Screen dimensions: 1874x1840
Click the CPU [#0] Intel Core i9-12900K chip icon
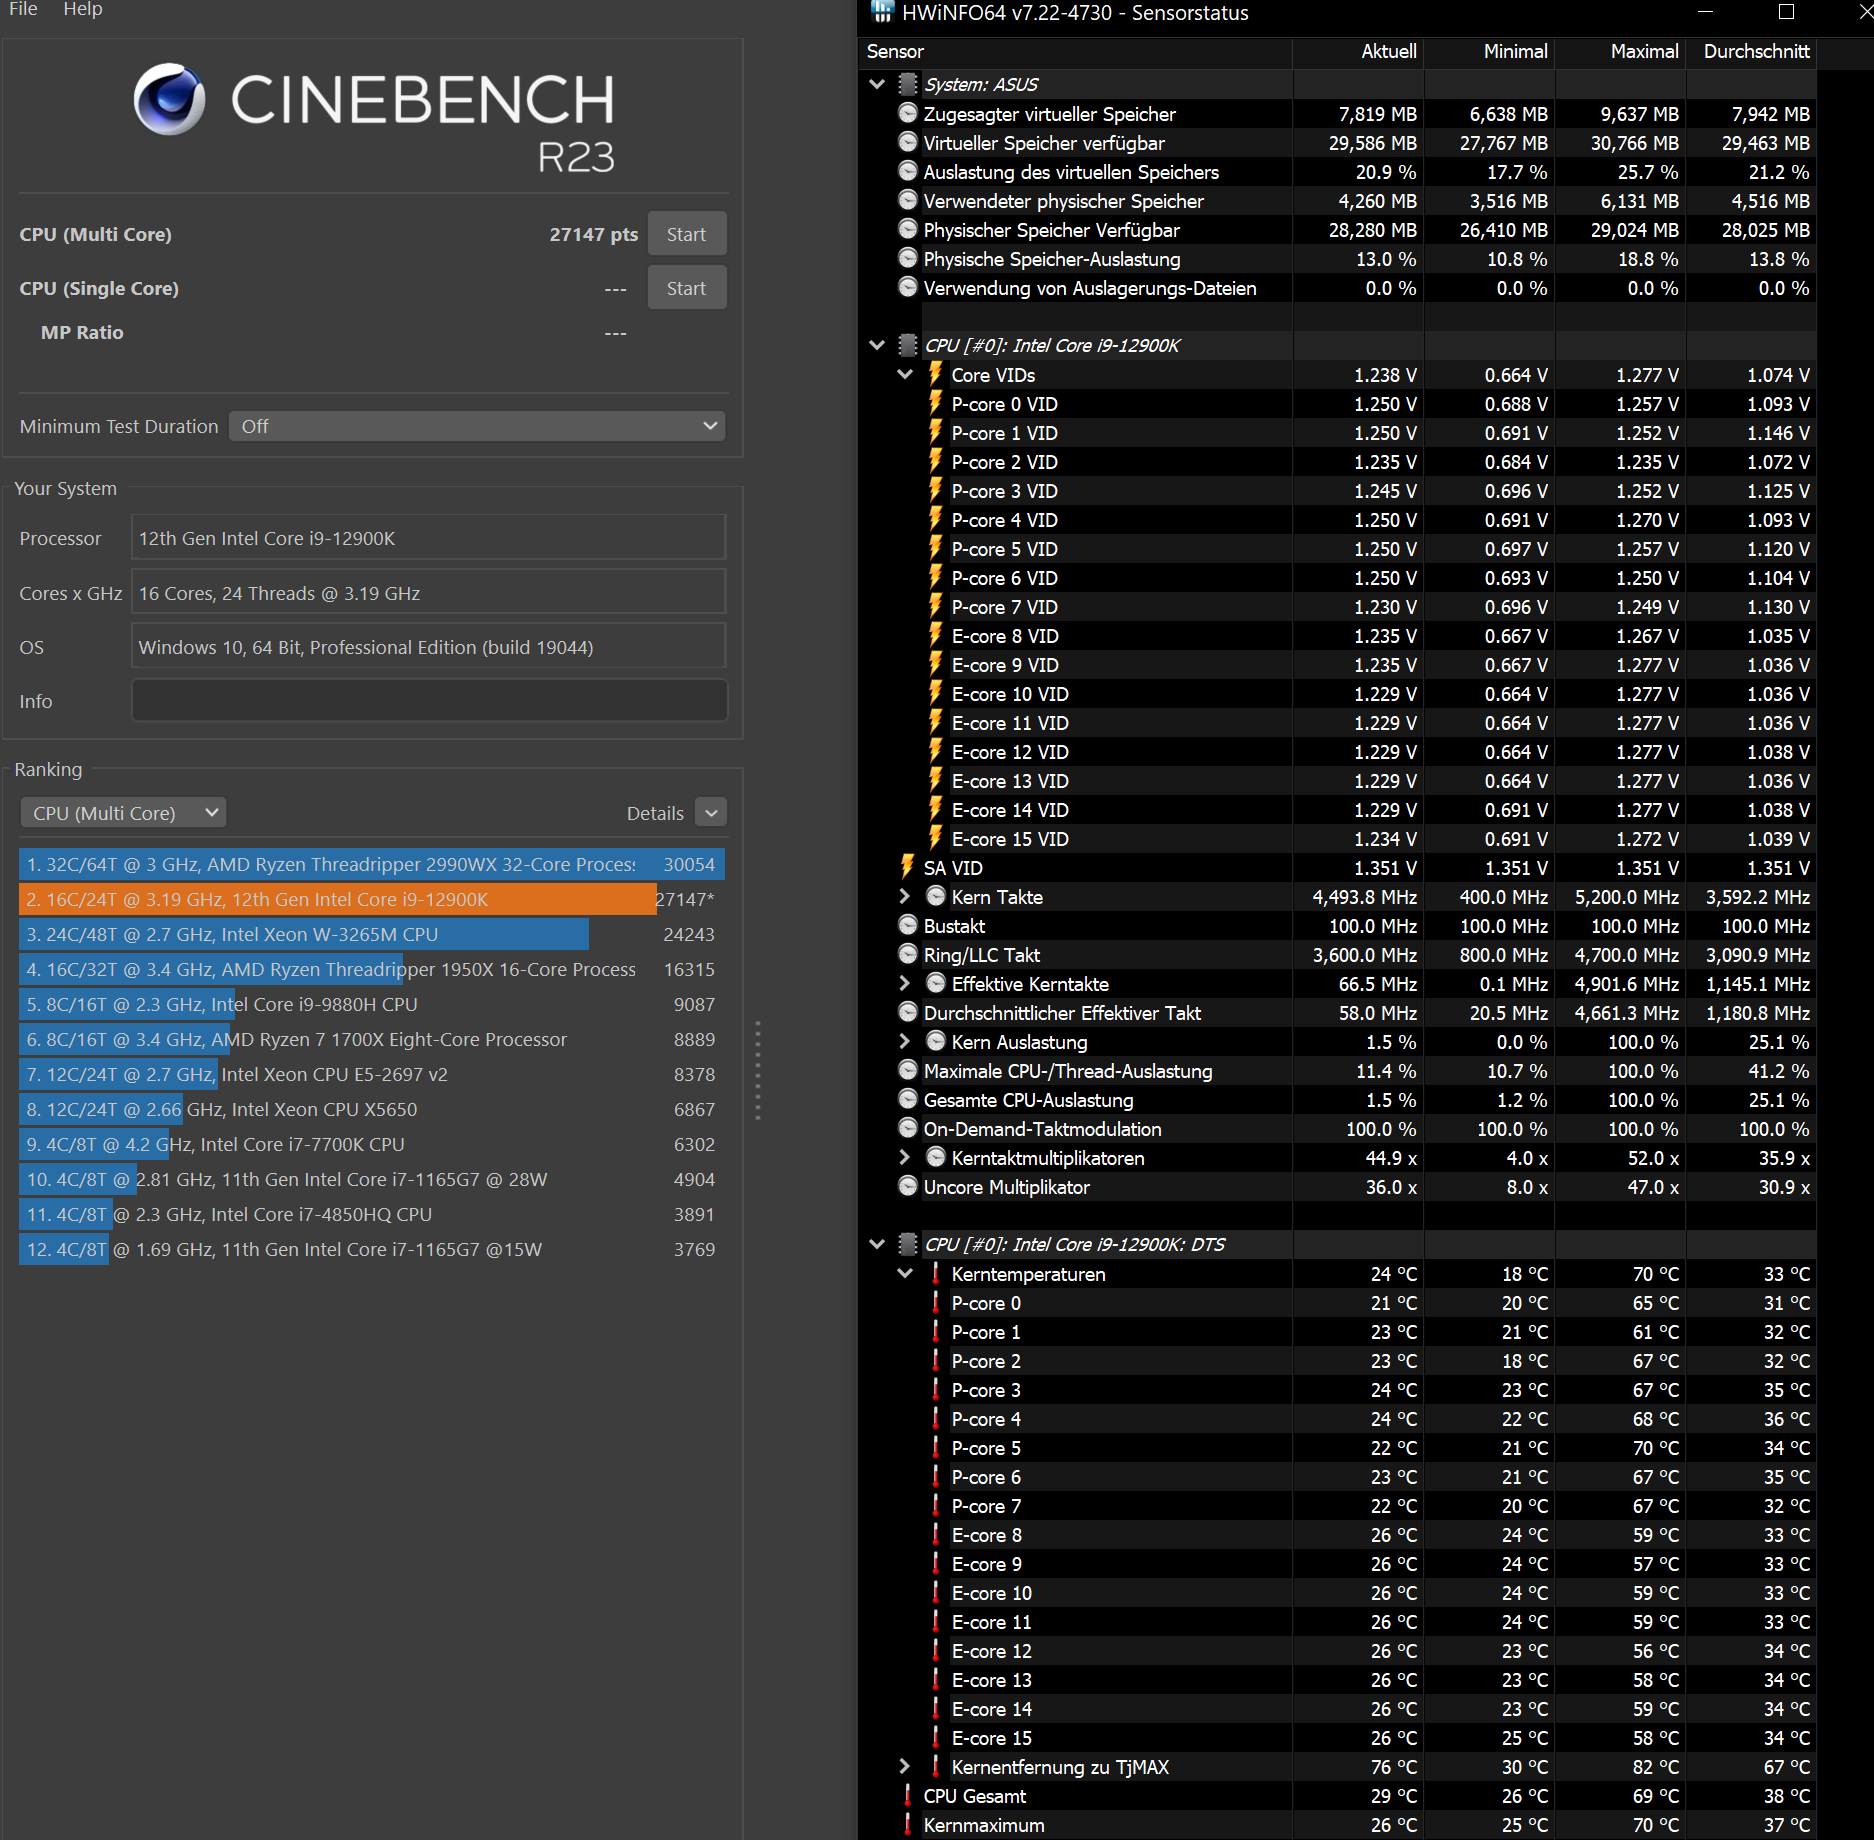point(907,345)
